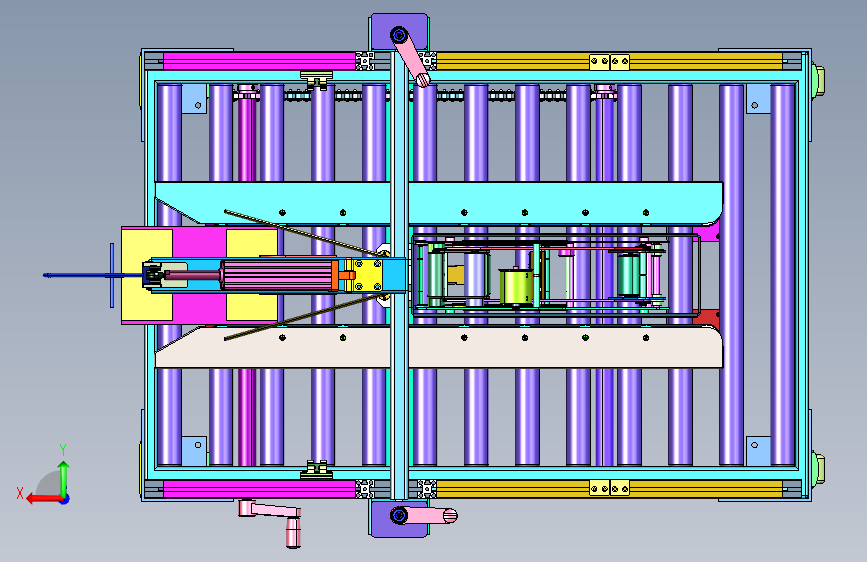Select the cyan upper guide rail

pyautogui.click(x=438, y=204)
